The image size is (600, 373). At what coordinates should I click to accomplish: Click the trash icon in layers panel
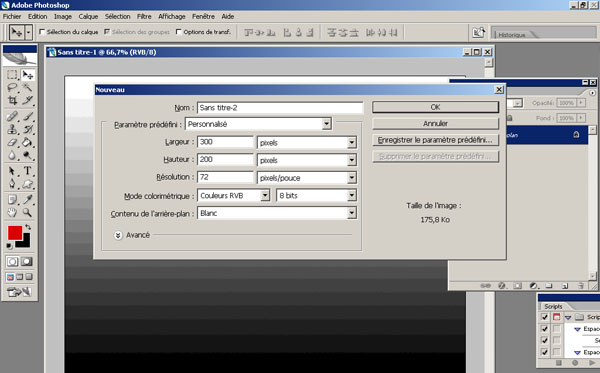pyautogui.click(x=580, y=285)
